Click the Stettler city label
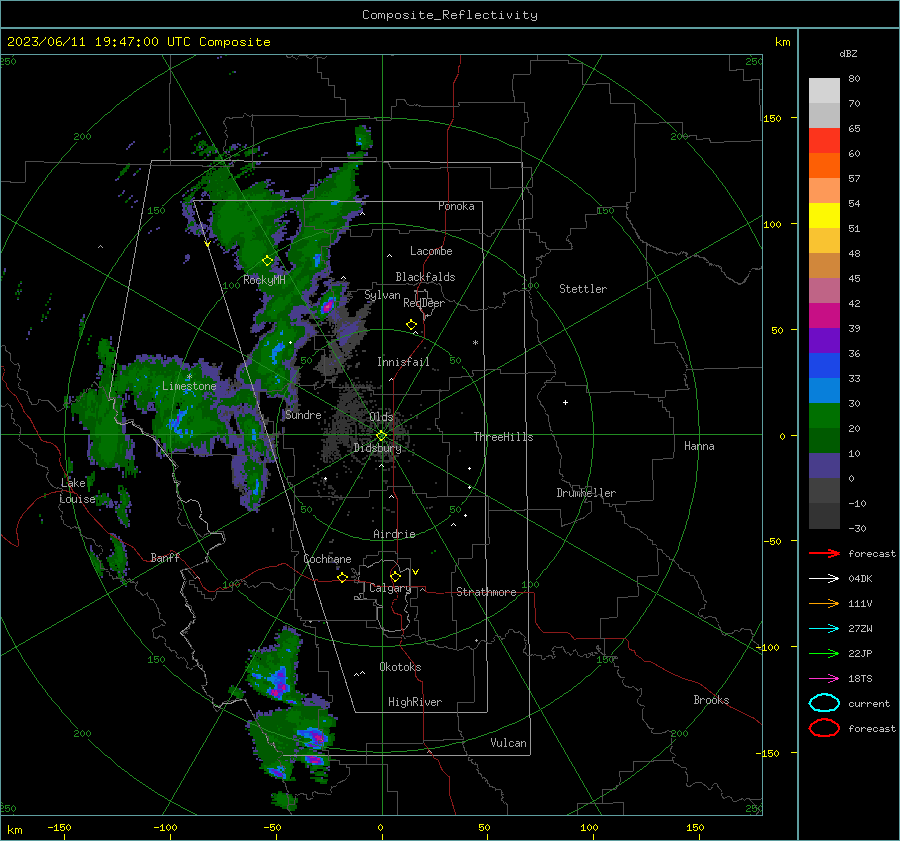The height and width of the screenshot is (841, 900). 583,289
